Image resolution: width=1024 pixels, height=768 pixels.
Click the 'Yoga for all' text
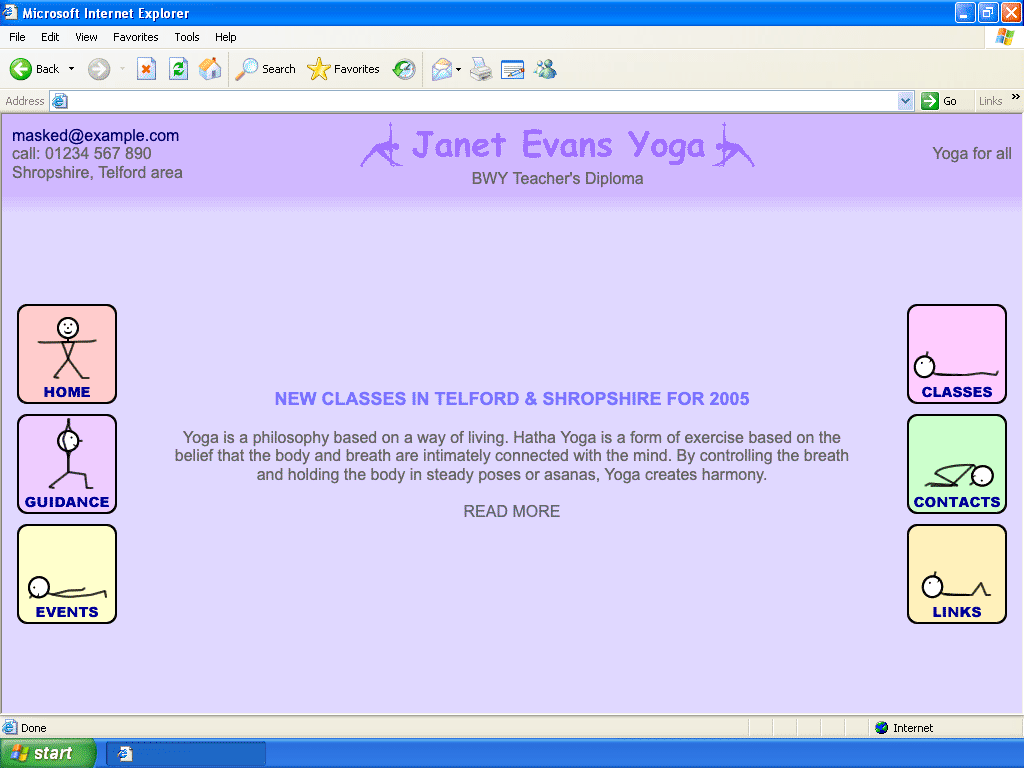pyautogui.click(x=972, y=153)
